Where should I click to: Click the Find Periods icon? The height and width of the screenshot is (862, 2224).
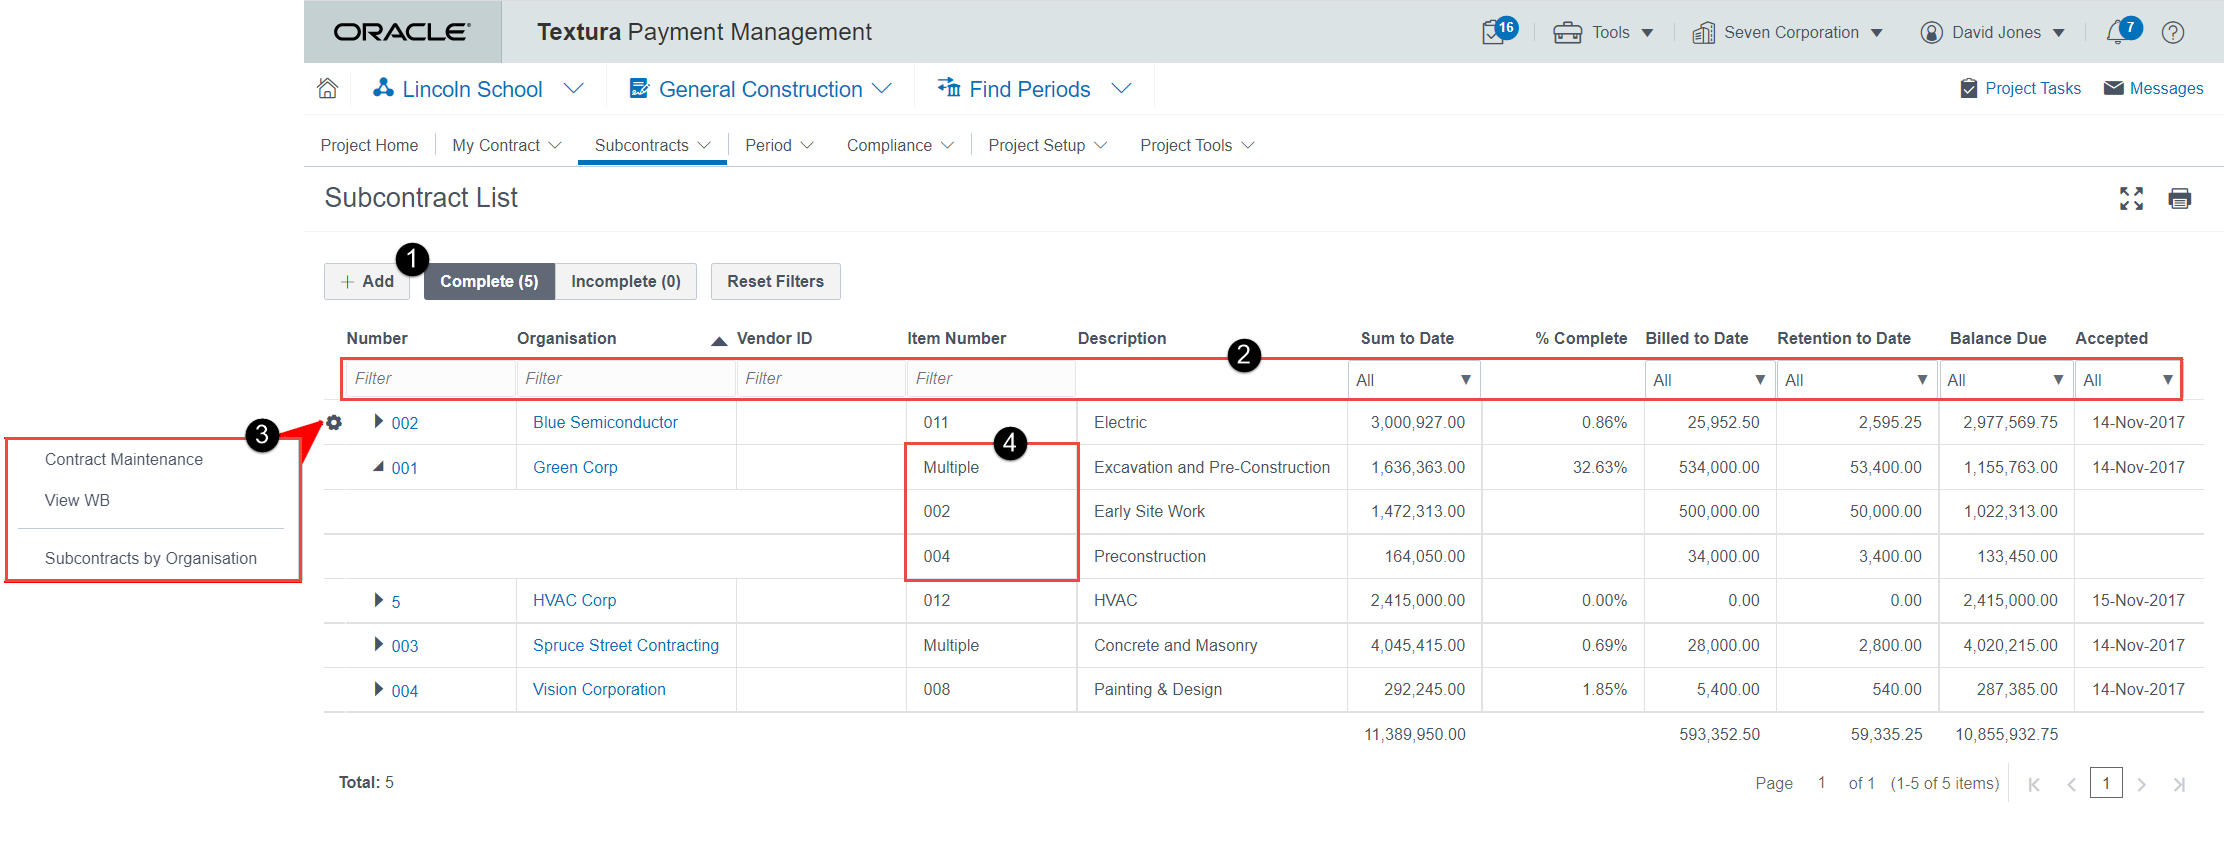(x=949, y=88)
